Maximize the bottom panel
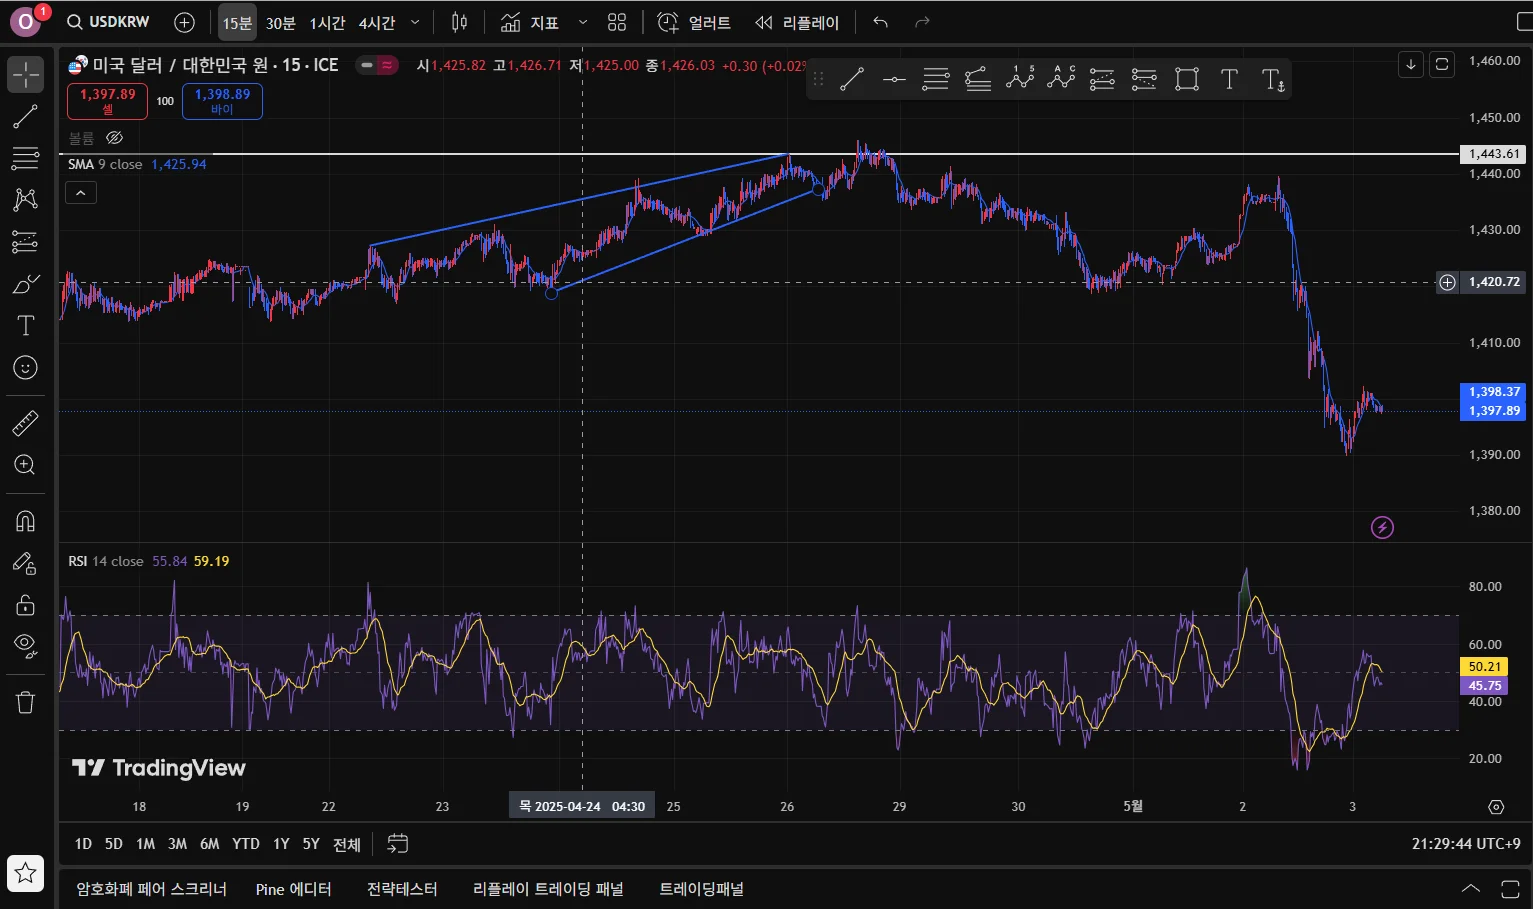 click(1510, 889)
